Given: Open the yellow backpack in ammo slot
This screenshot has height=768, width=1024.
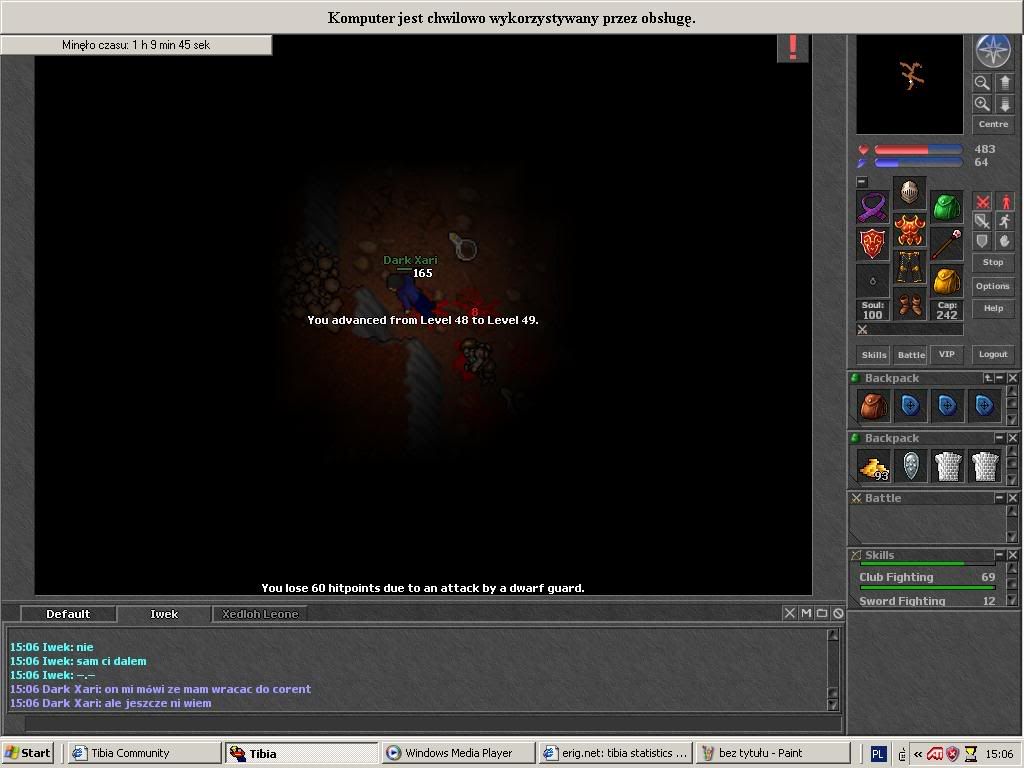Looking at the screenshot, I should click(946, 281).
